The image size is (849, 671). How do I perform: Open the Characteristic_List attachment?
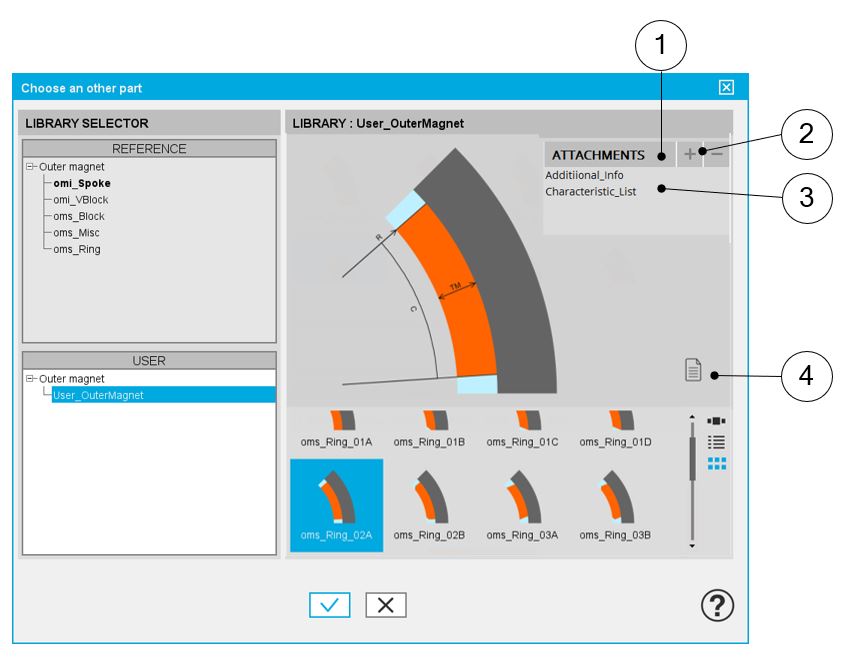[590, 191]
